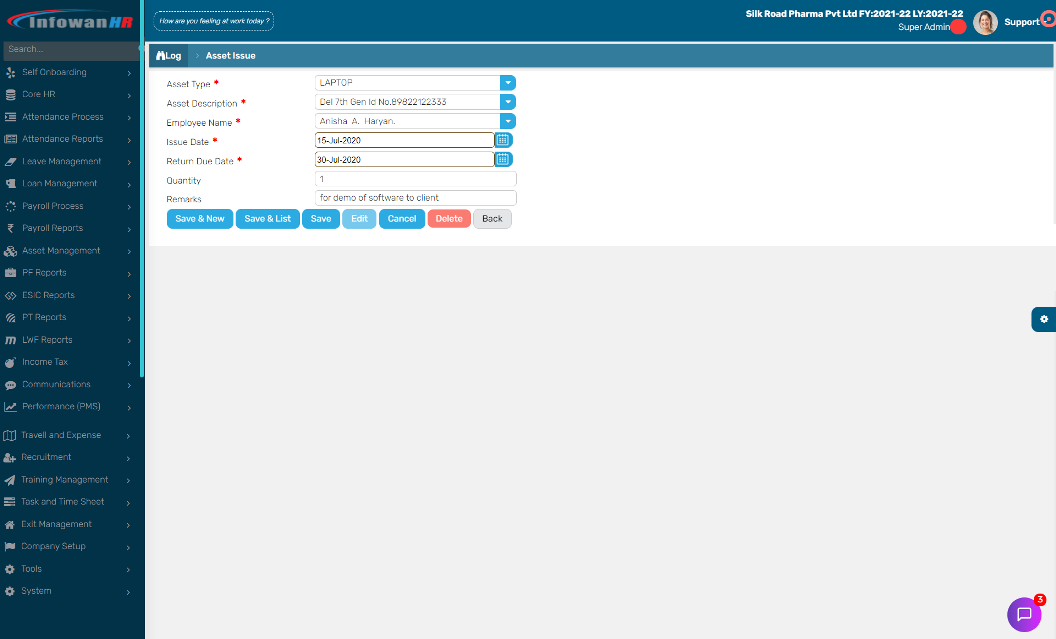Open the feelings survey banner at top
The image size is (1056, 639).
(x=213, y=19)
